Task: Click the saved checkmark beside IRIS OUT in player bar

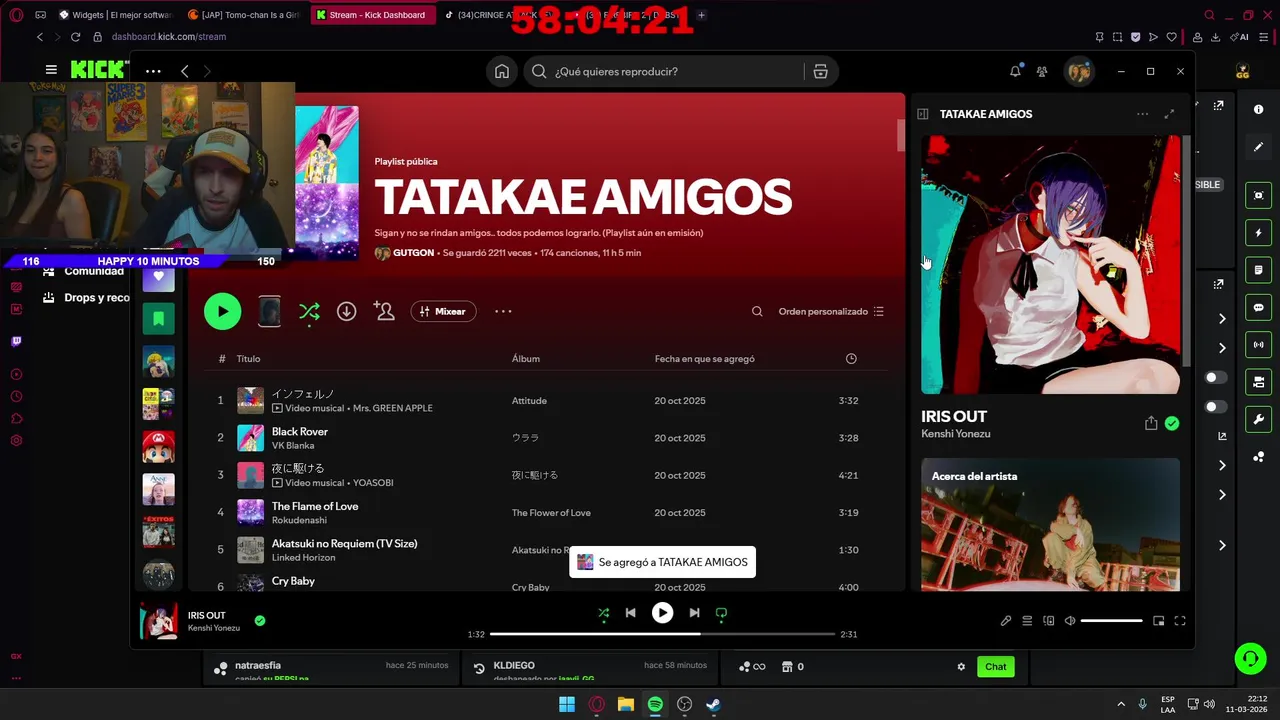Action: click(260, 621)
